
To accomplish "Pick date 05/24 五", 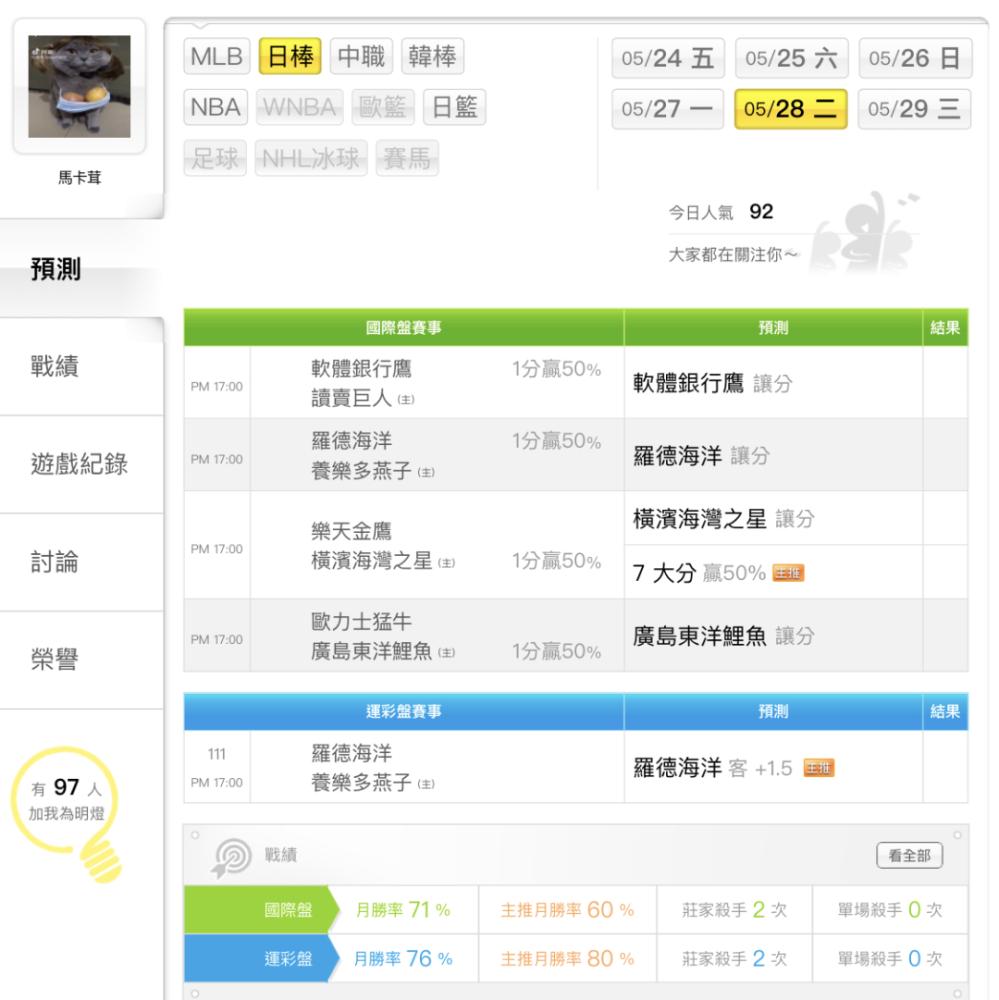I will [667, 59].
